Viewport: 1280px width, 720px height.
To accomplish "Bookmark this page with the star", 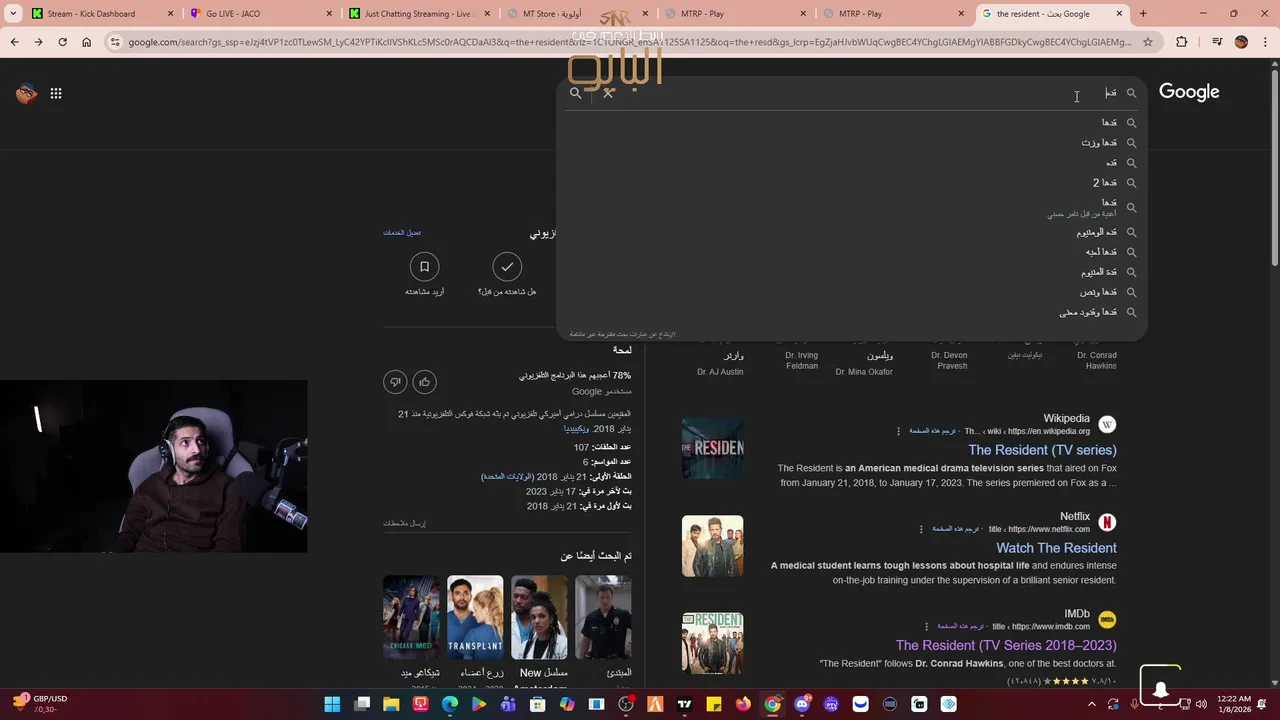I will 1148,42.
